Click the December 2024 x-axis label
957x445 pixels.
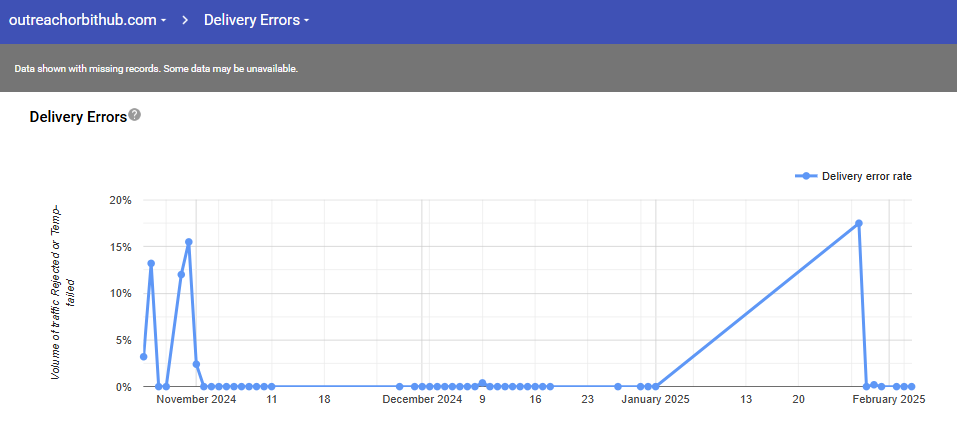coord(423,400)
